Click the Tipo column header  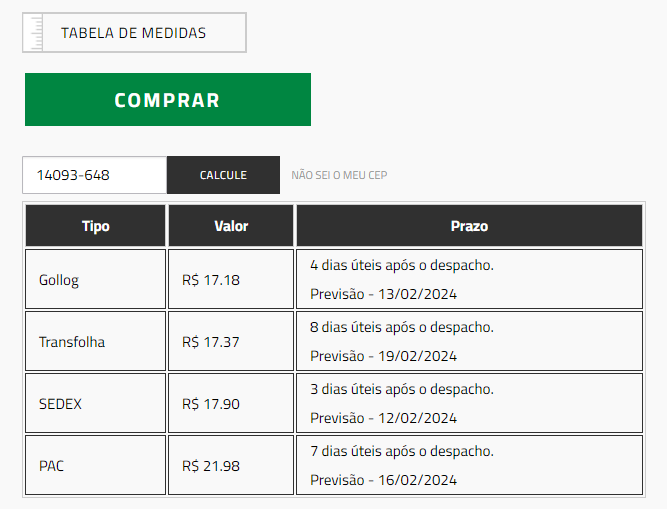pyautogui.click(x=95, y=226)
